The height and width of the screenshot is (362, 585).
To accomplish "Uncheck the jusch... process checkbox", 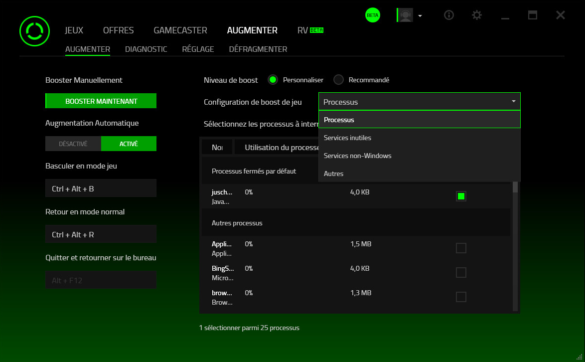I will pyautogui.click(x=461, y=196).
